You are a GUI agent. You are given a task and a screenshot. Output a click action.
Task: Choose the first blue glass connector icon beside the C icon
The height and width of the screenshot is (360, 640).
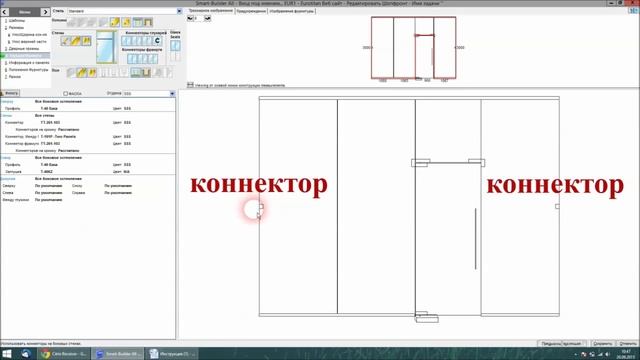(125, 40)
